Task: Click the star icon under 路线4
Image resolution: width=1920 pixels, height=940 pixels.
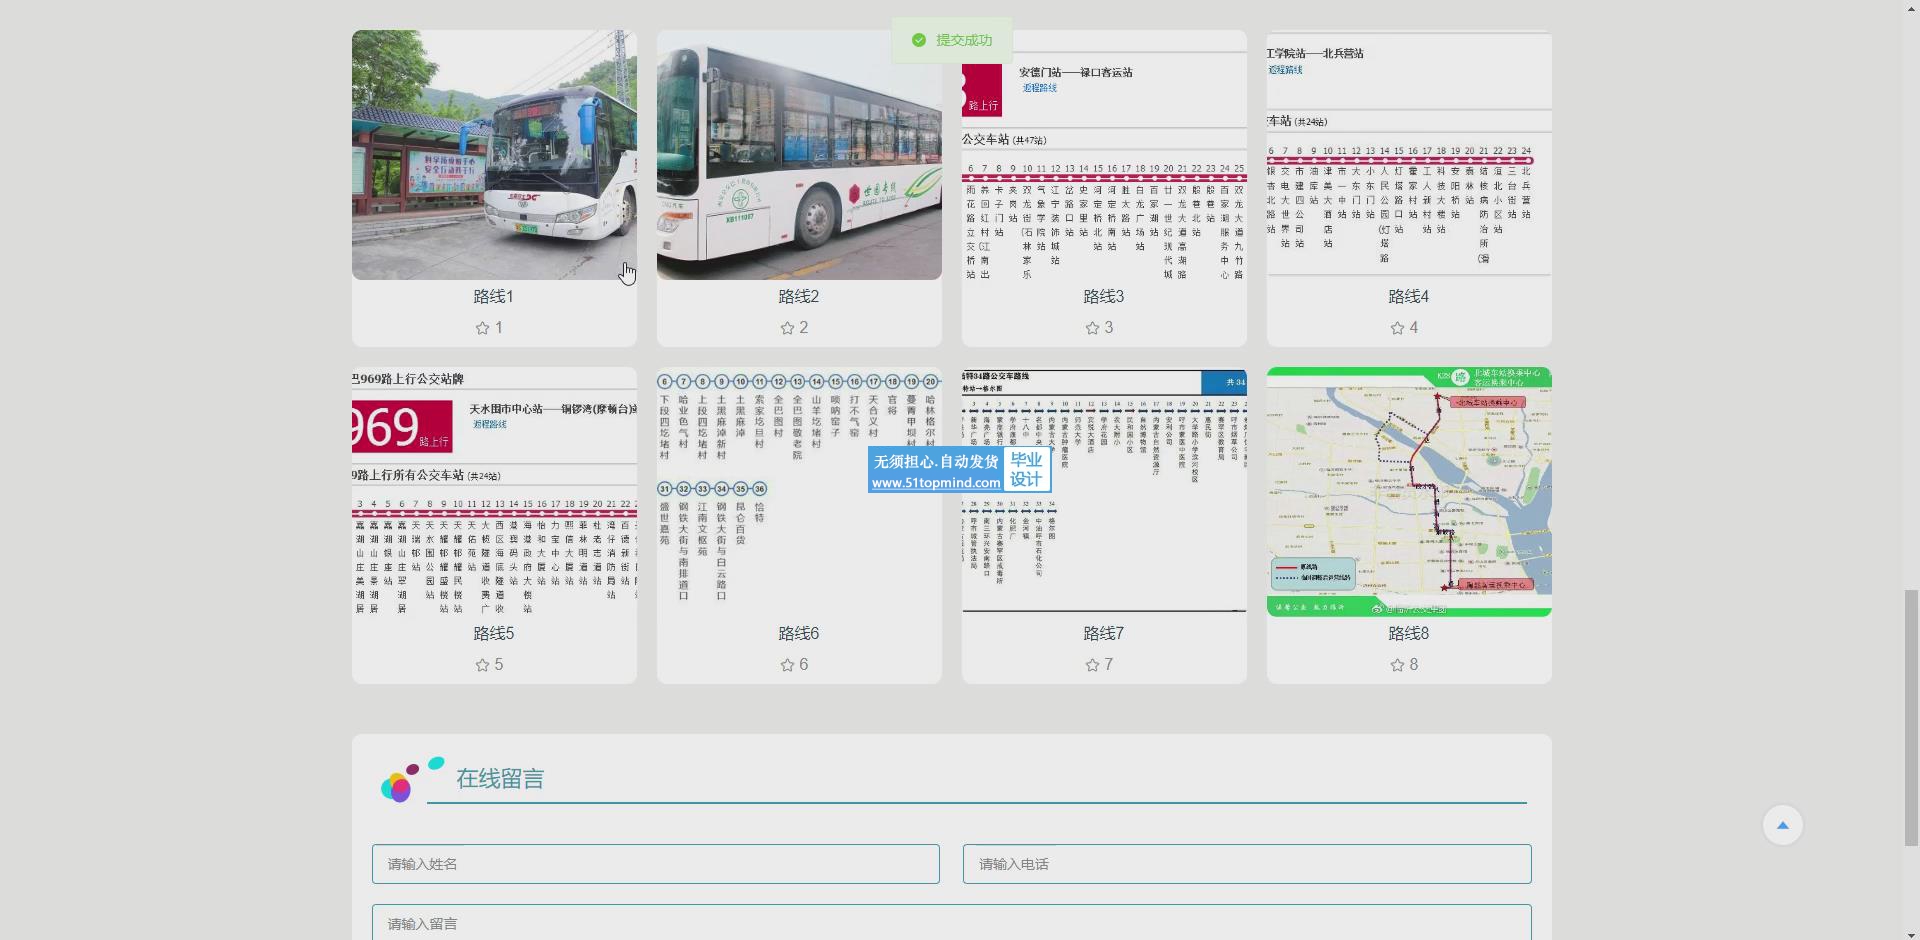Action: [1398, 328]
